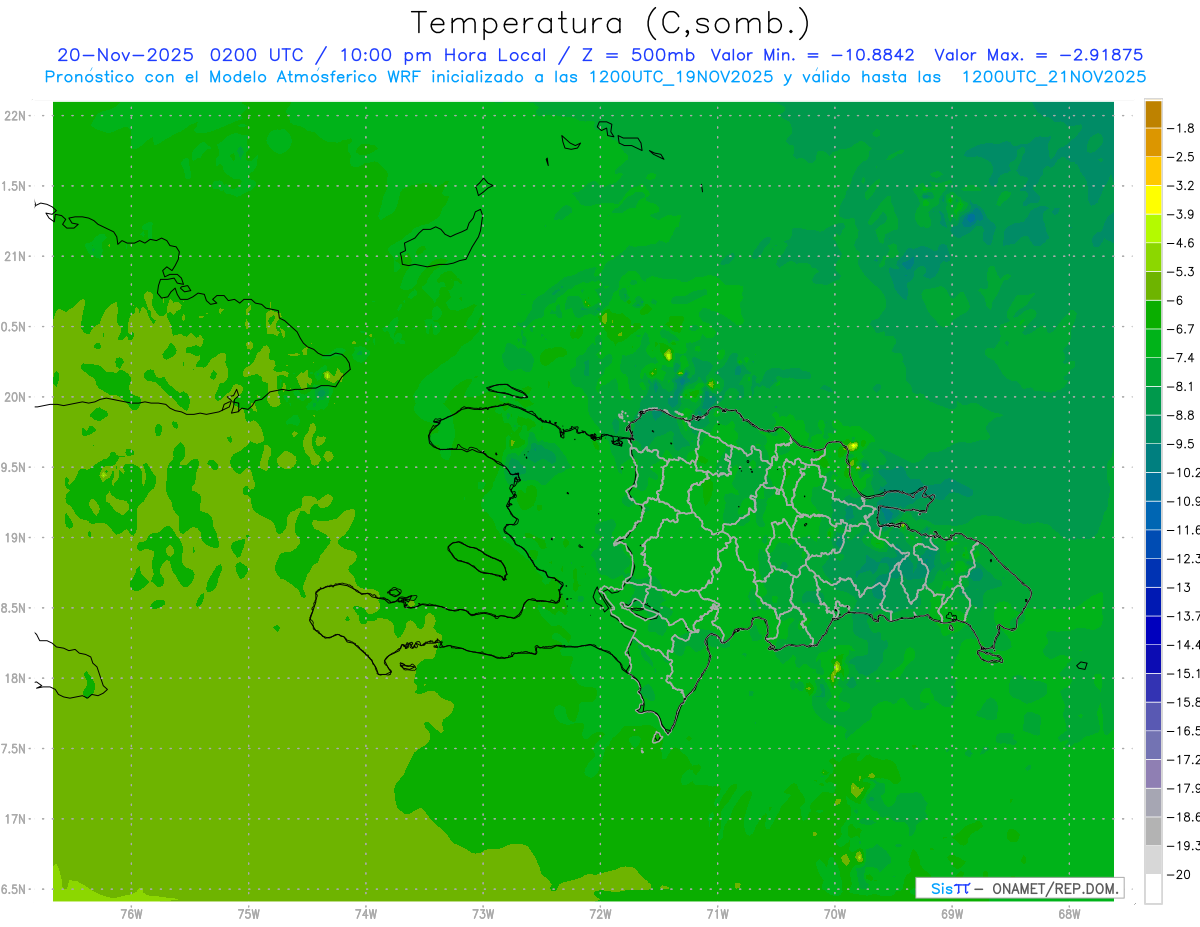This screenshot has width=1200, height=927.
Task: Click the '19N' latitude label
Action: coord(16,538)
